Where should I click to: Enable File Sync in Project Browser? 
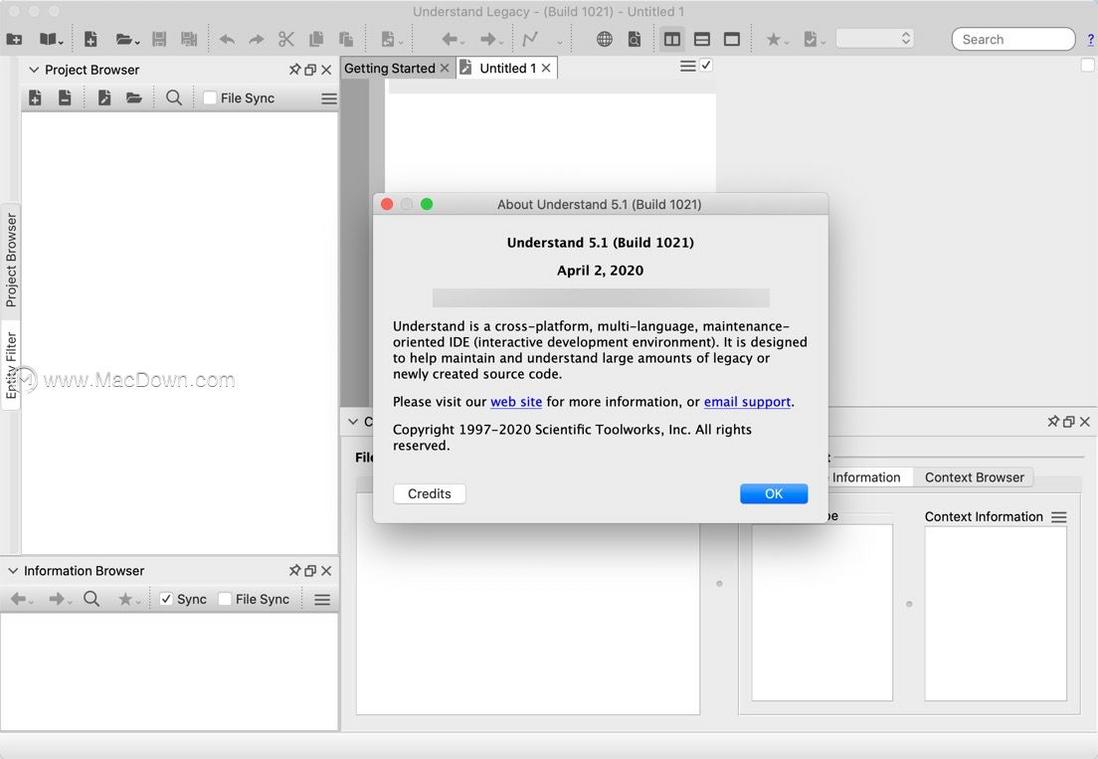point(209,98)
